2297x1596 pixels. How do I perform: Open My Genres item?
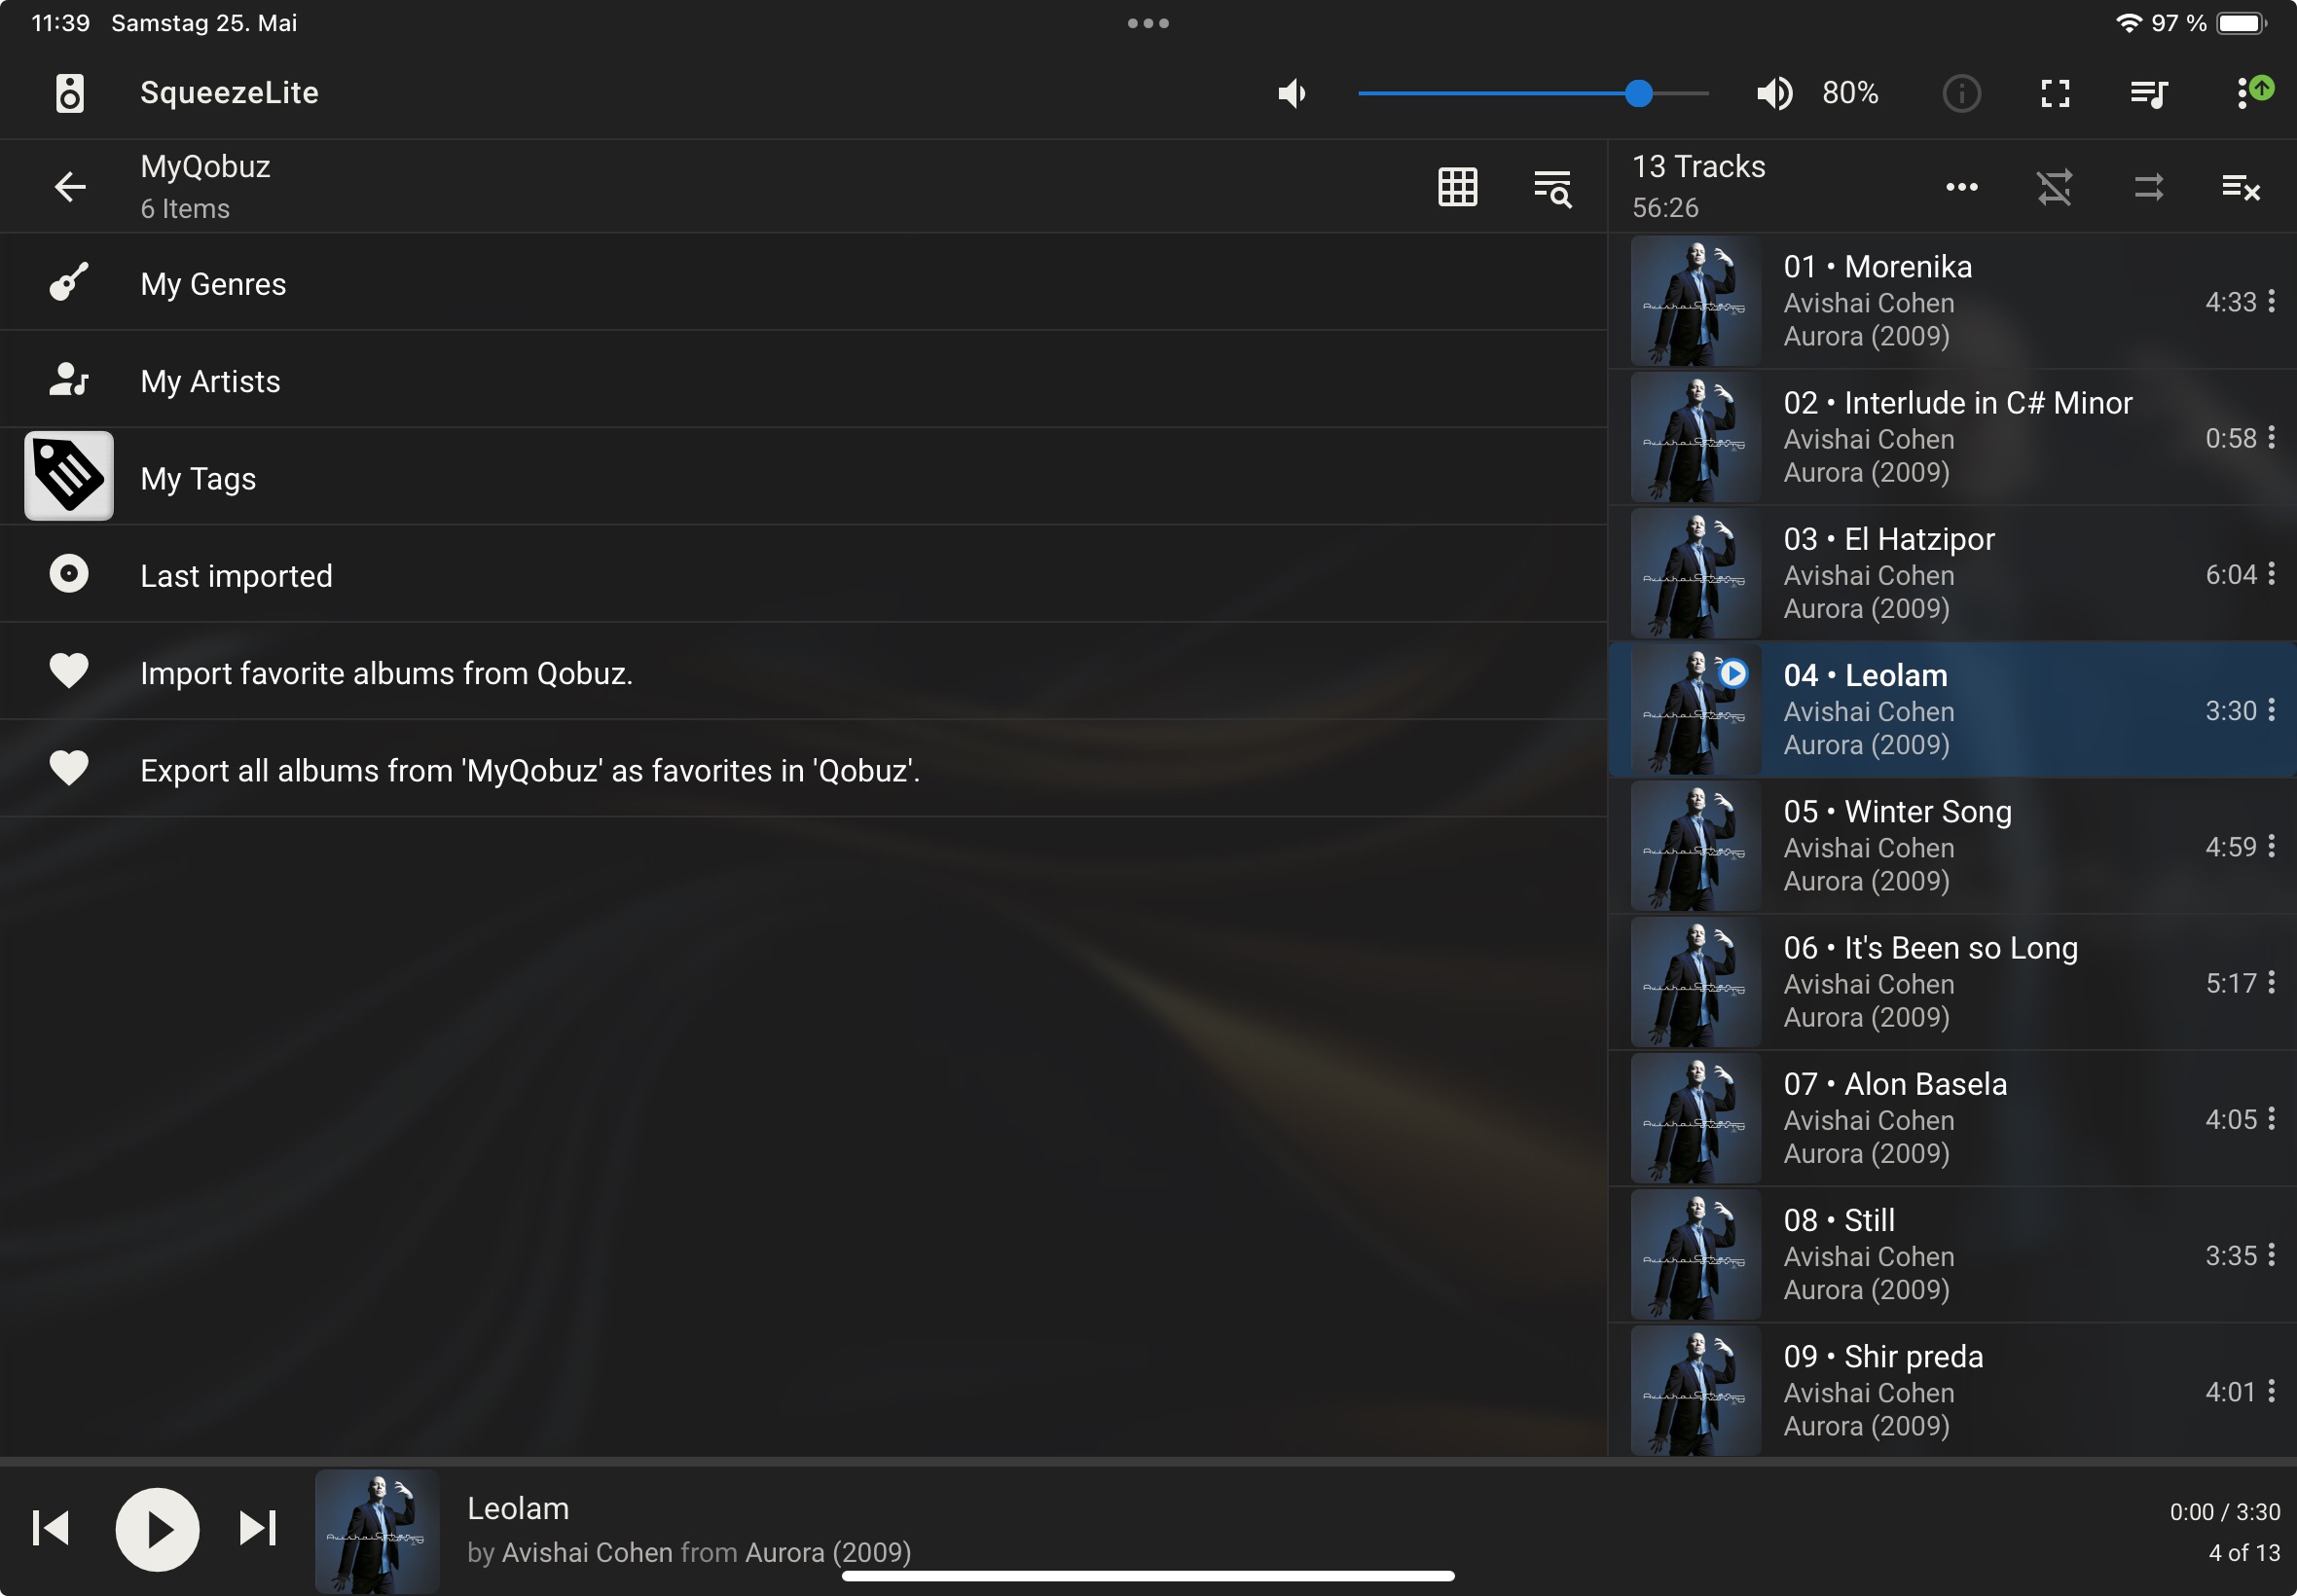[213, 284]
